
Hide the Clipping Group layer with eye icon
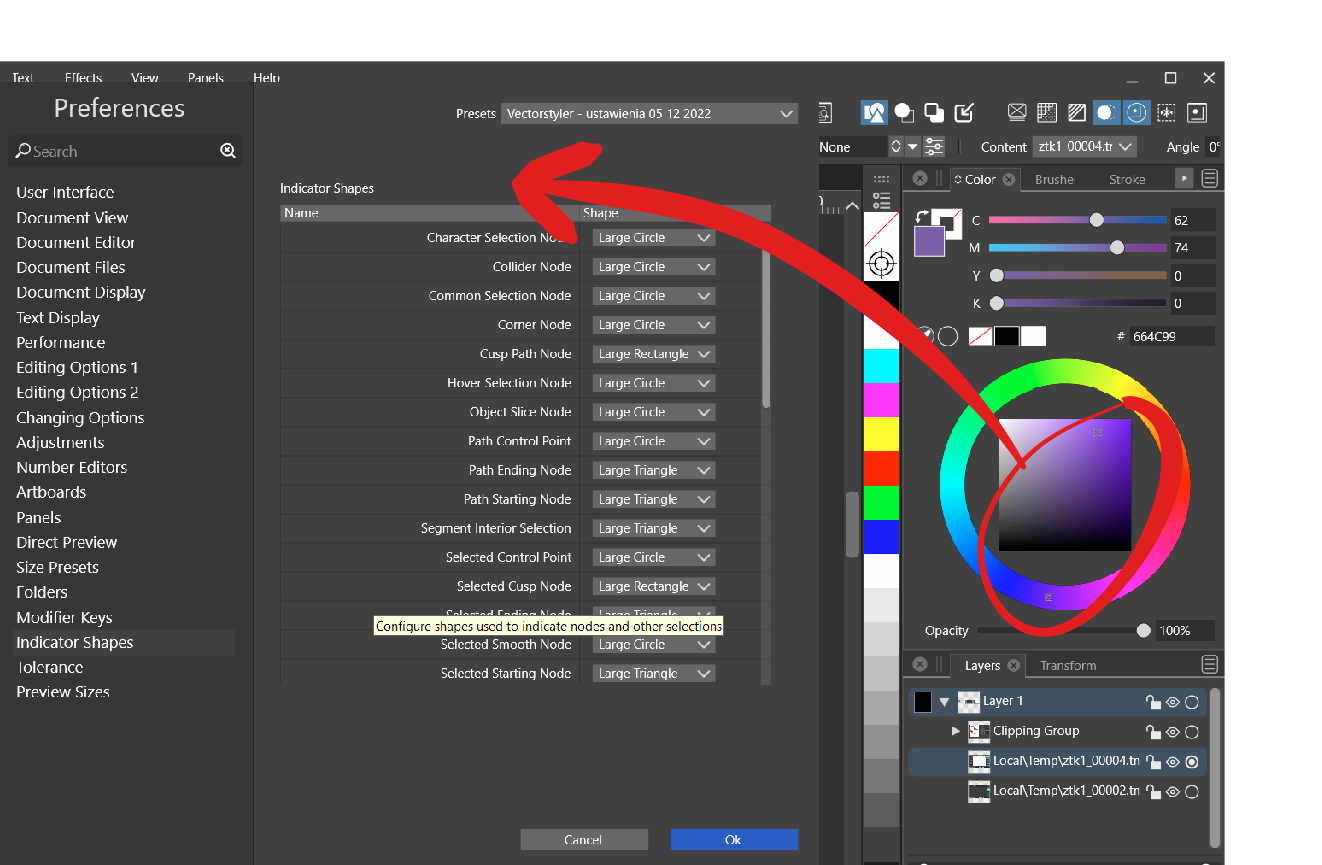pyautogui.click(x=1173, y=732)
